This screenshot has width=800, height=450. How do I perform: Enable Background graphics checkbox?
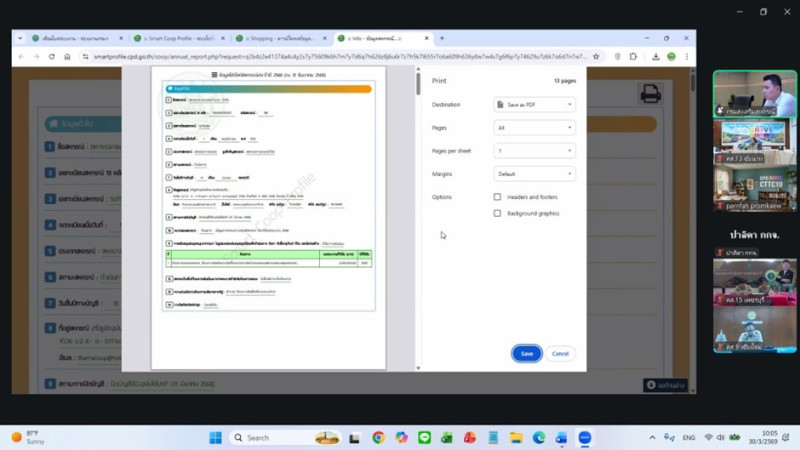[497, 213]
